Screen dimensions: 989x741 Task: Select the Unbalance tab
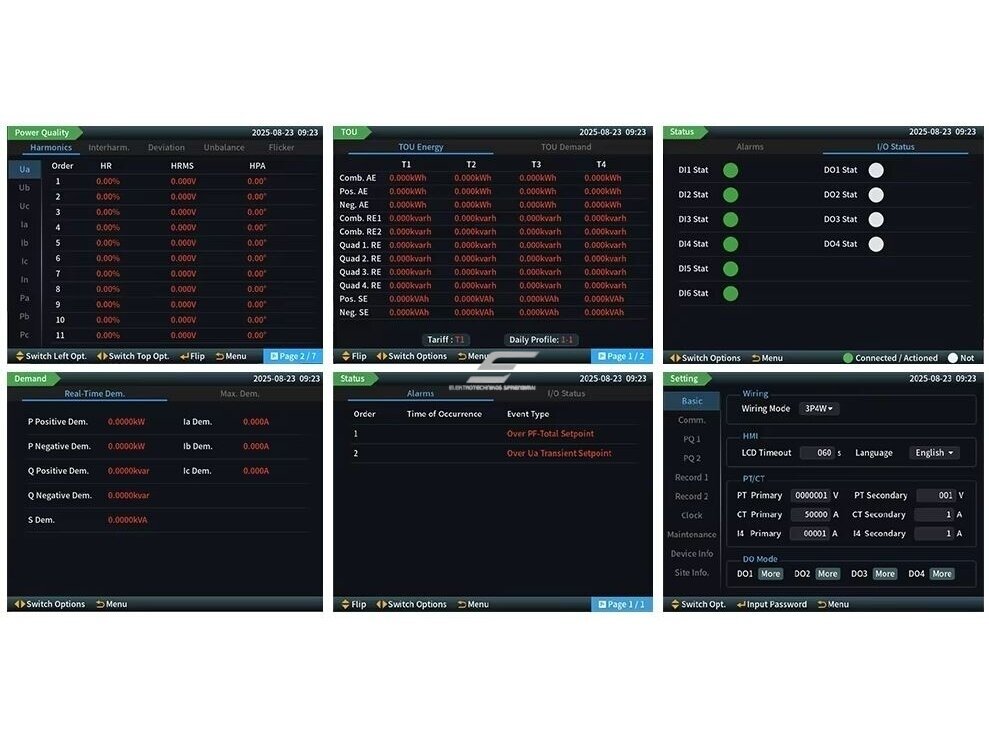click(x=224, y=148)
